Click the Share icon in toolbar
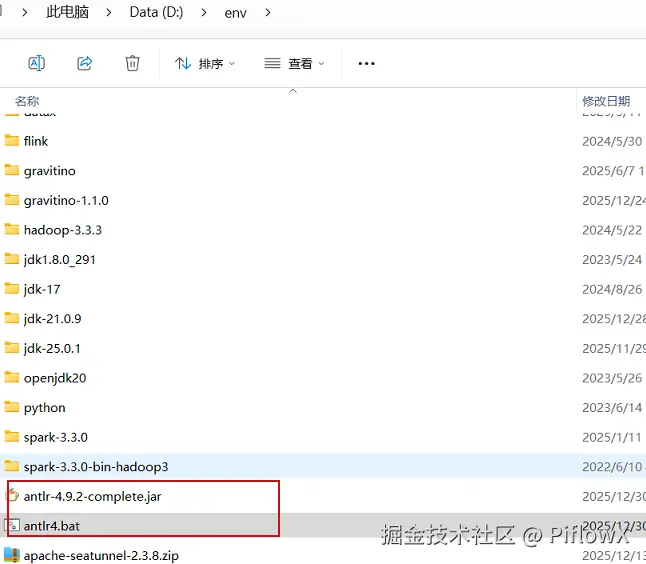Image resolution: width=646 pixels, height=564 pixels. tap(84, 63)
